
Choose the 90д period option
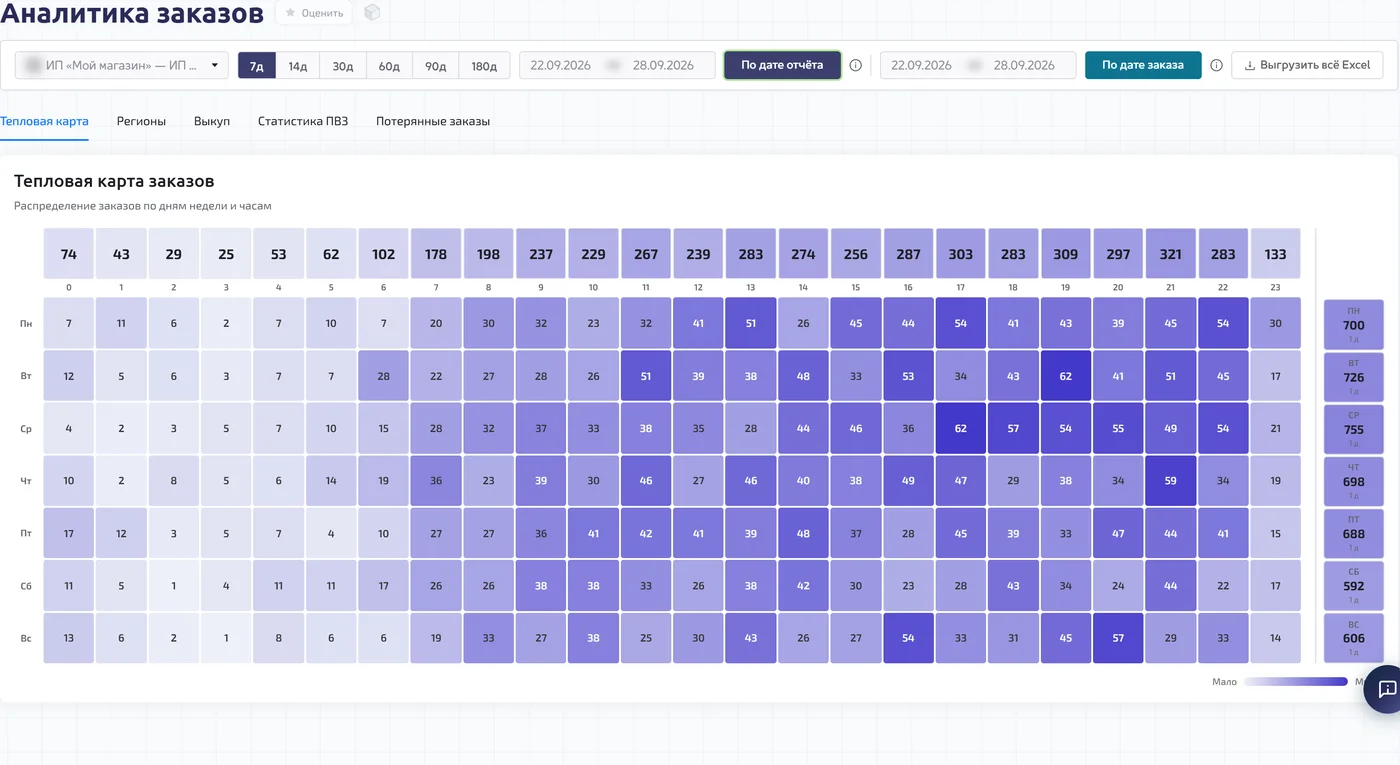pyautogui.click(x=435, y=66)
